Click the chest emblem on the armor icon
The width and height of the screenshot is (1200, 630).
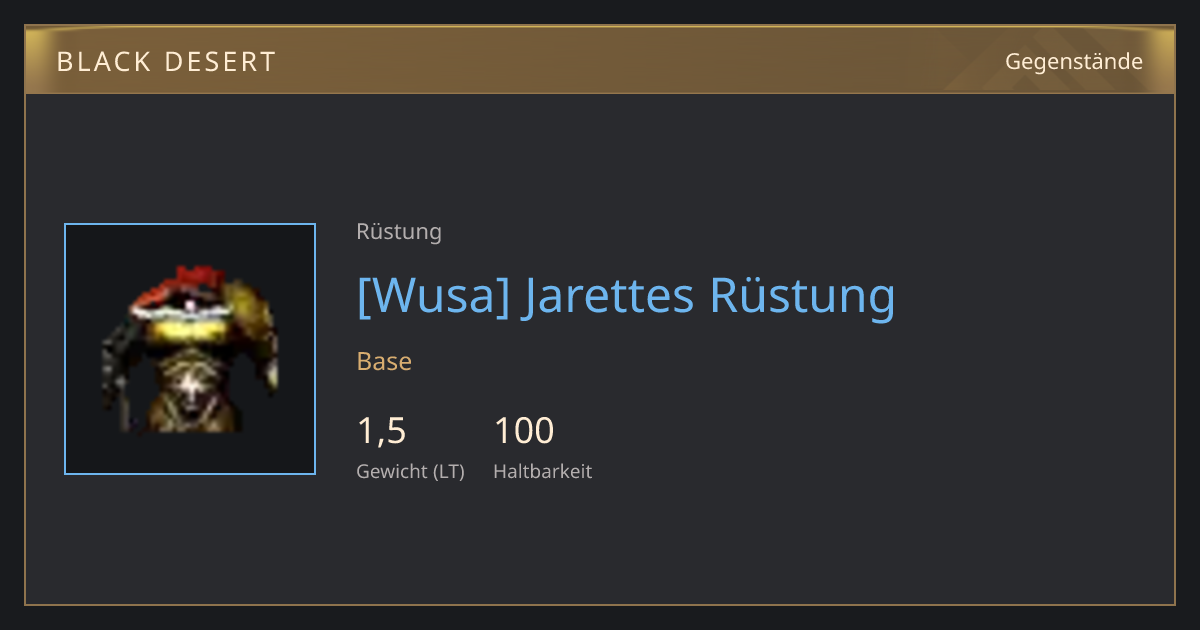pos(188,381)
